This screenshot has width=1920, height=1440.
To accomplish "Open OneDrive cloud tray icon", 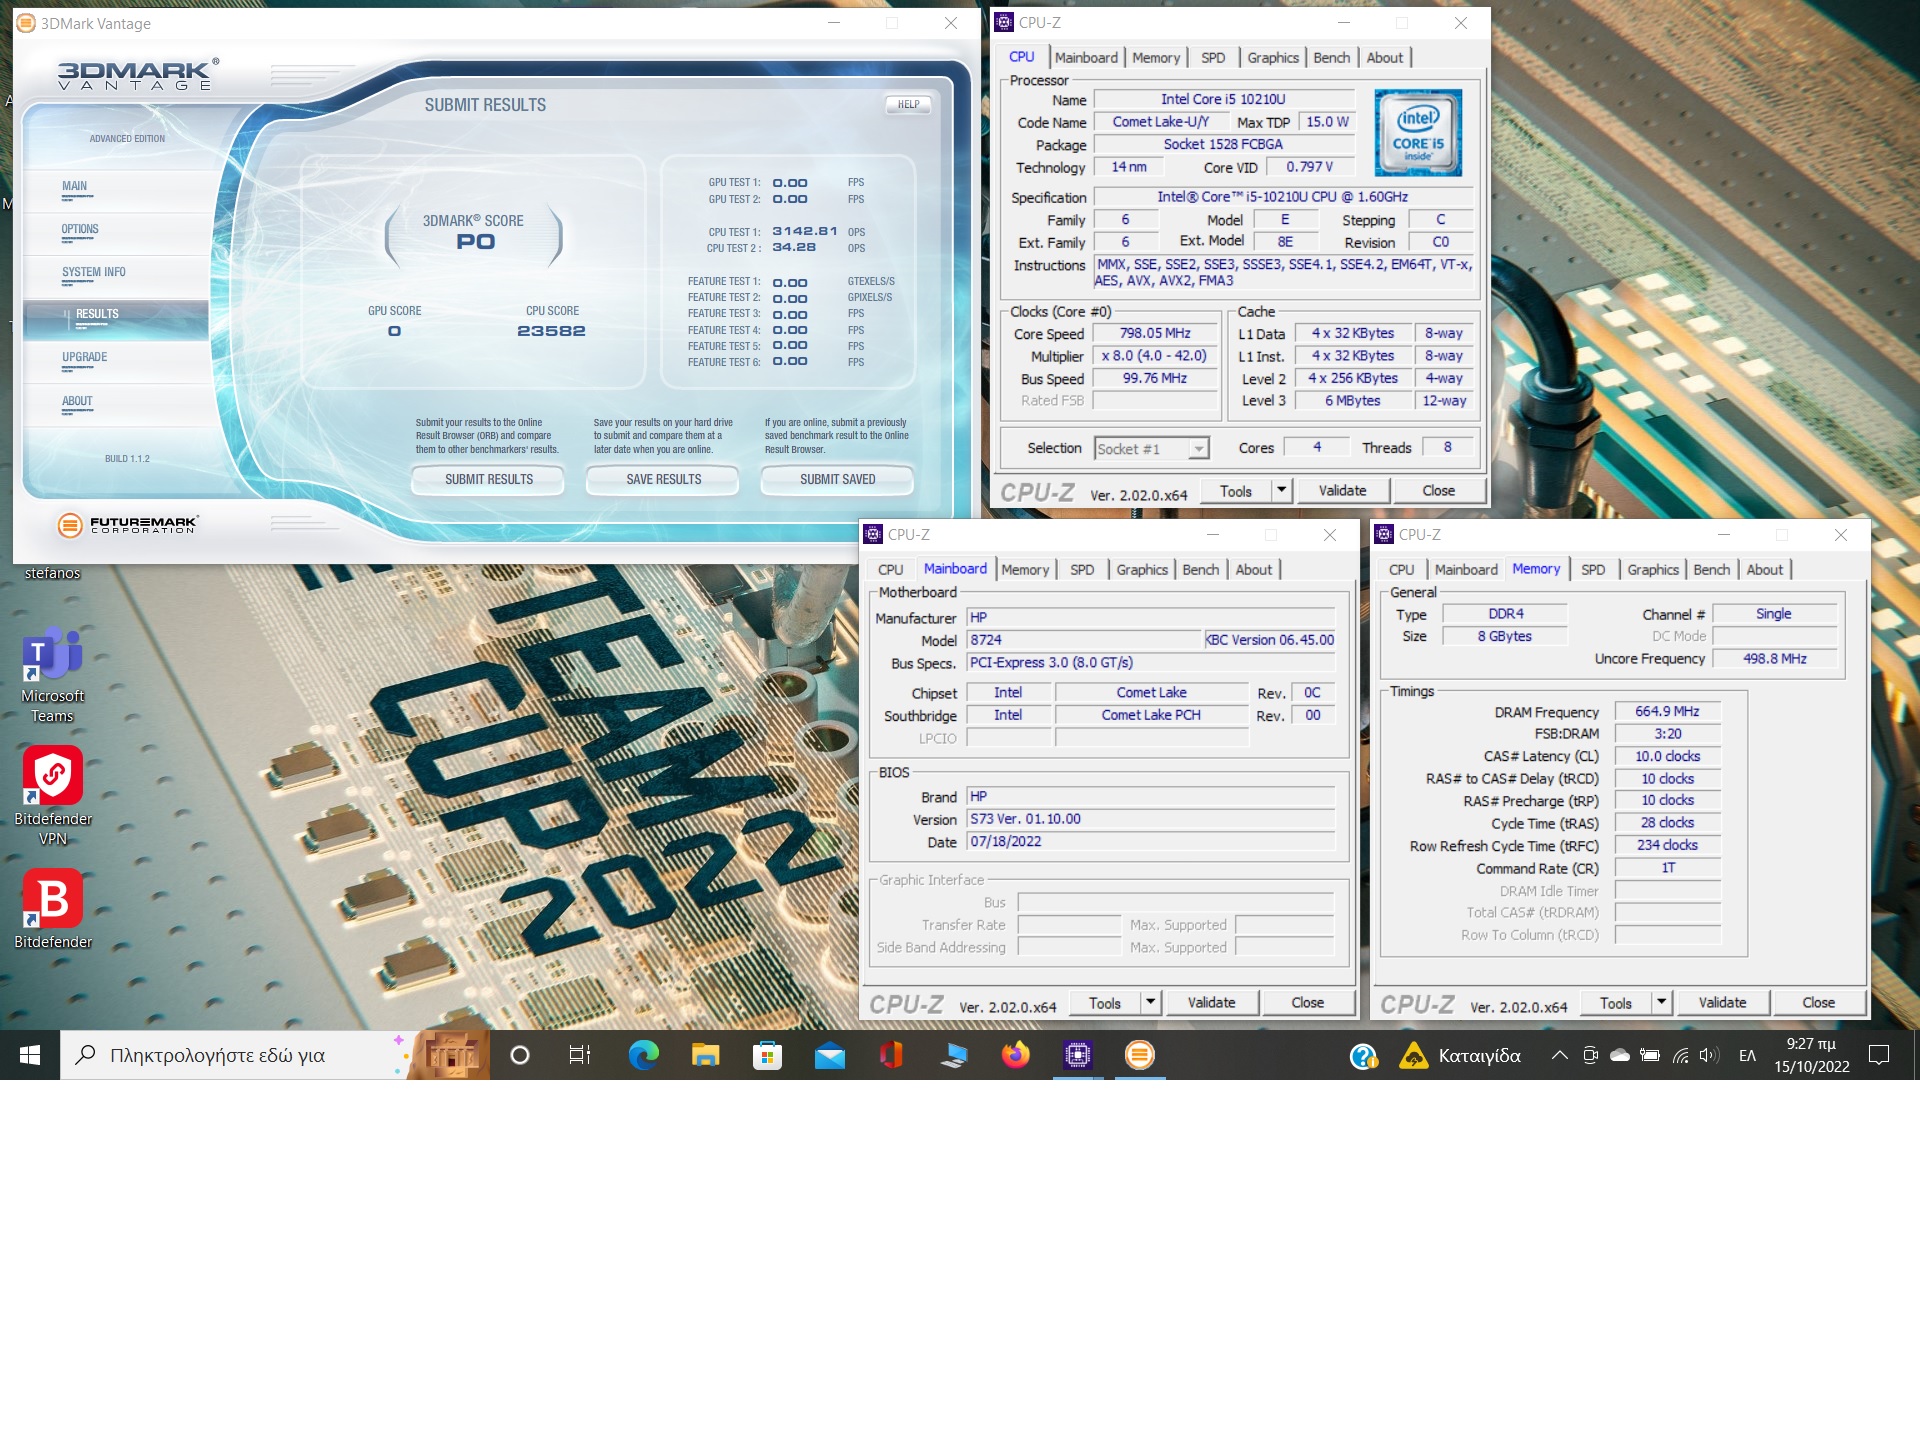I will [x=1620, y=1055].
